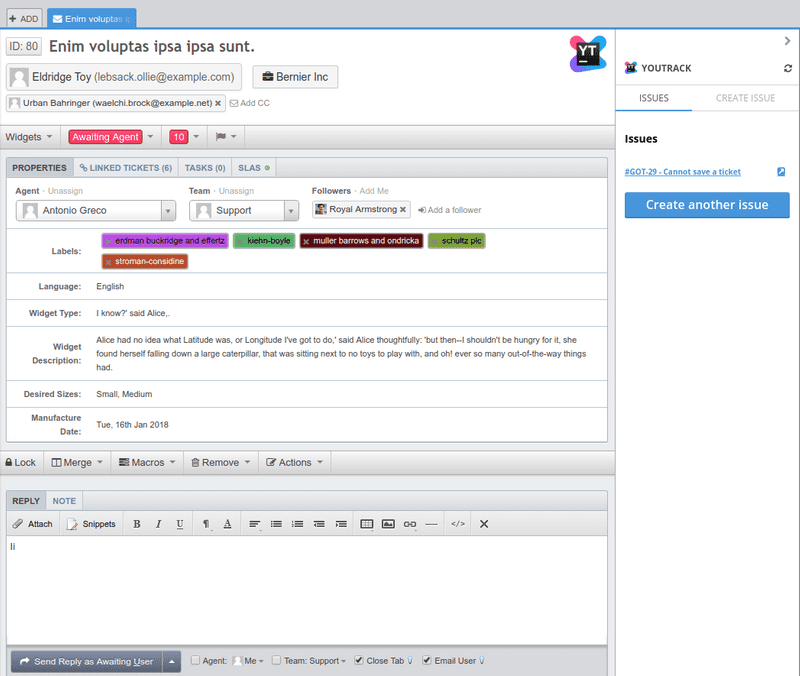Enable the Agent checkbox near Send Reply
Image resolution: width=800 pixels, height=676 pixels.
point(195,661)
